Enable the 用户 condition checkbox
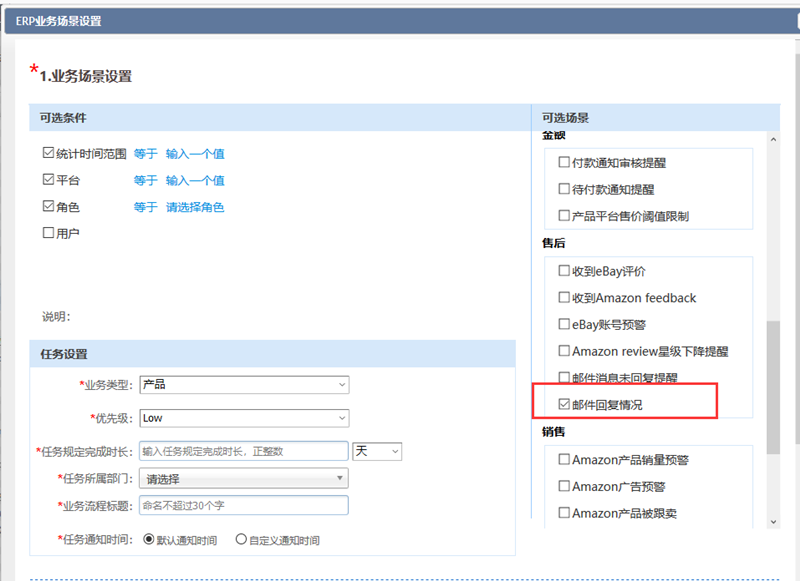The width and height of the screenshot is (800, 581). (x=48, y=233)
